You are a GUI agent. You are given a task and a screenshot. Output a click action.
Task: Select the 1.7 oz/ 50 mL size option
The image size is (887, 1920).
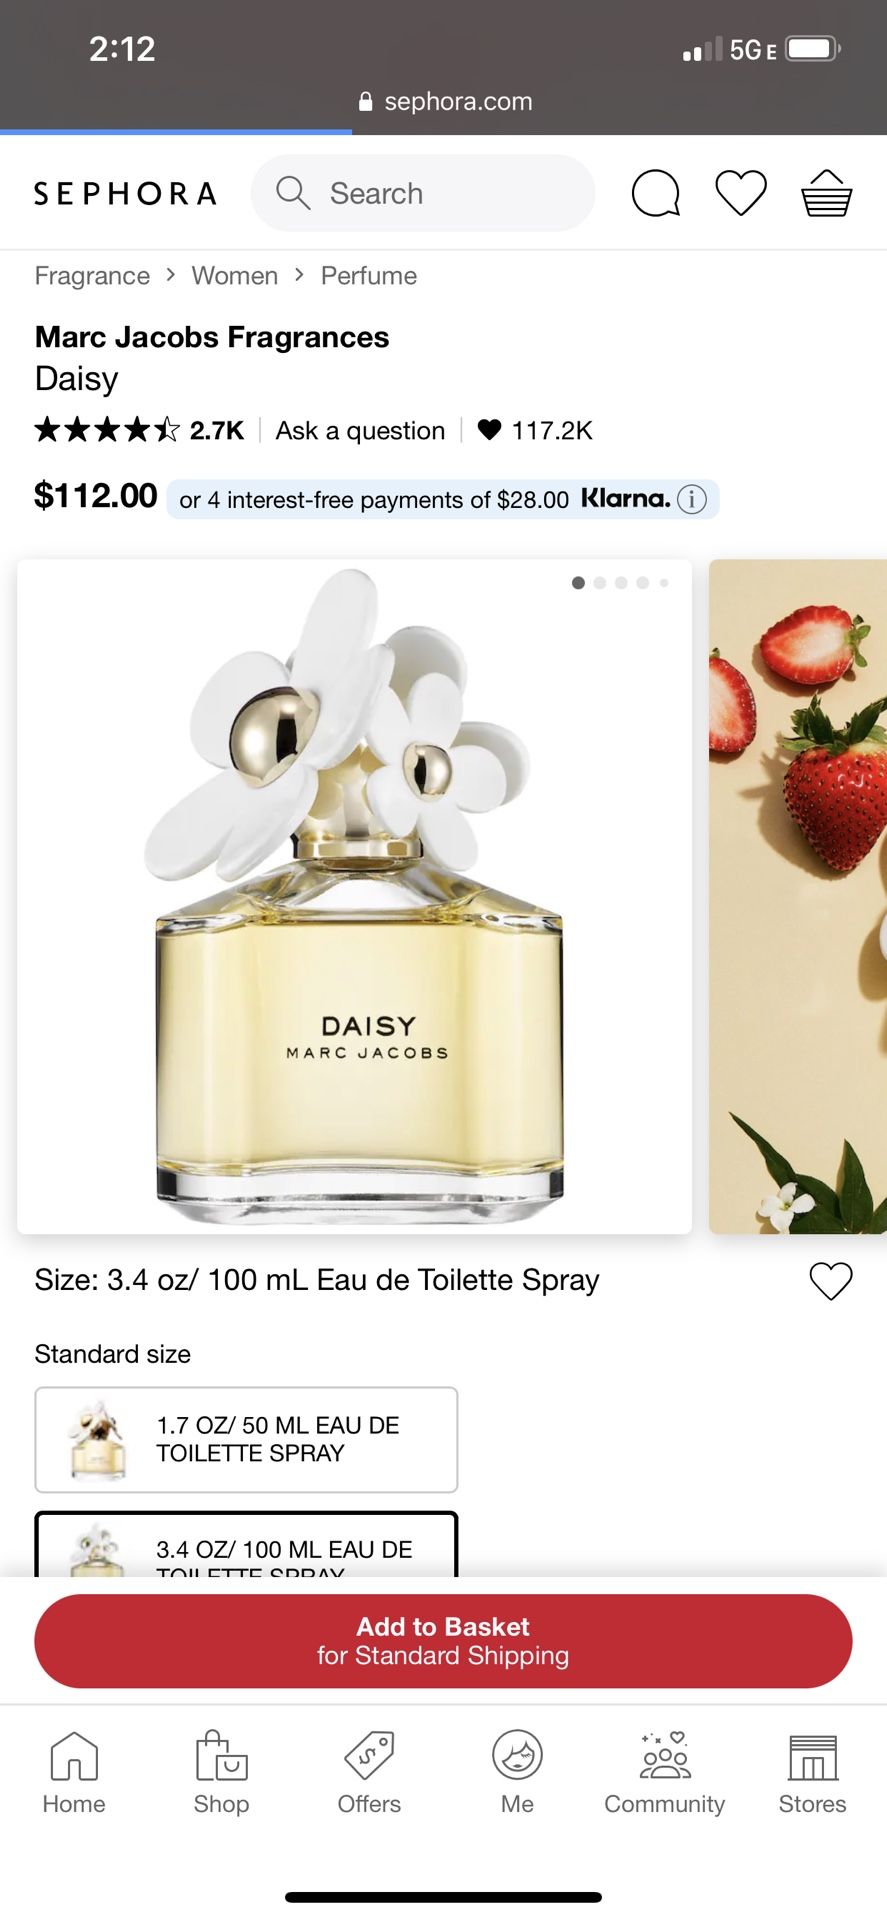[x=246, y=1440]
